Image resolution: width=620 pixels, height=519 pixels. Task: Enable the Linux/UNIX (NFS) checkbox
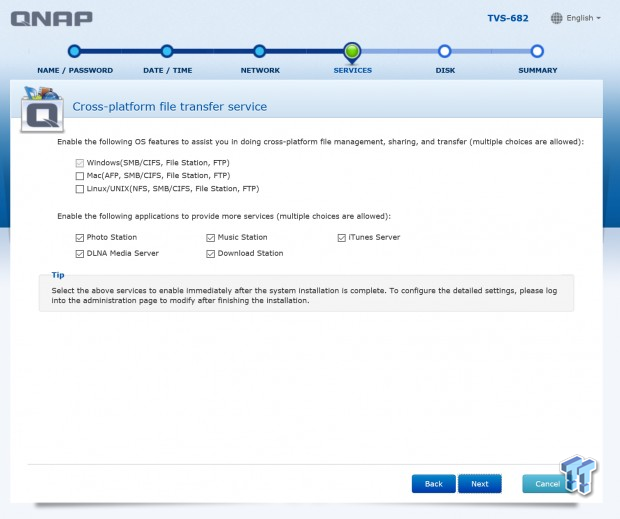tap(79, 189)
